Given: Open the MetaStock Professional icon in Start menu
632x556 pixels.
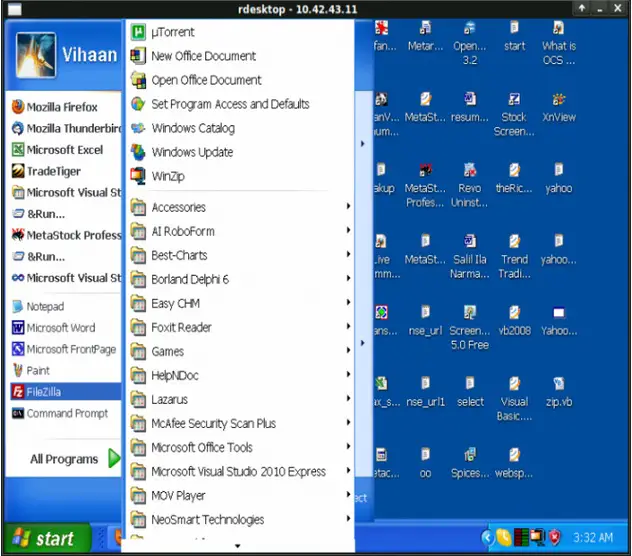Looking at the screenshot, I should pyautogui.click(x=18, y=235).
